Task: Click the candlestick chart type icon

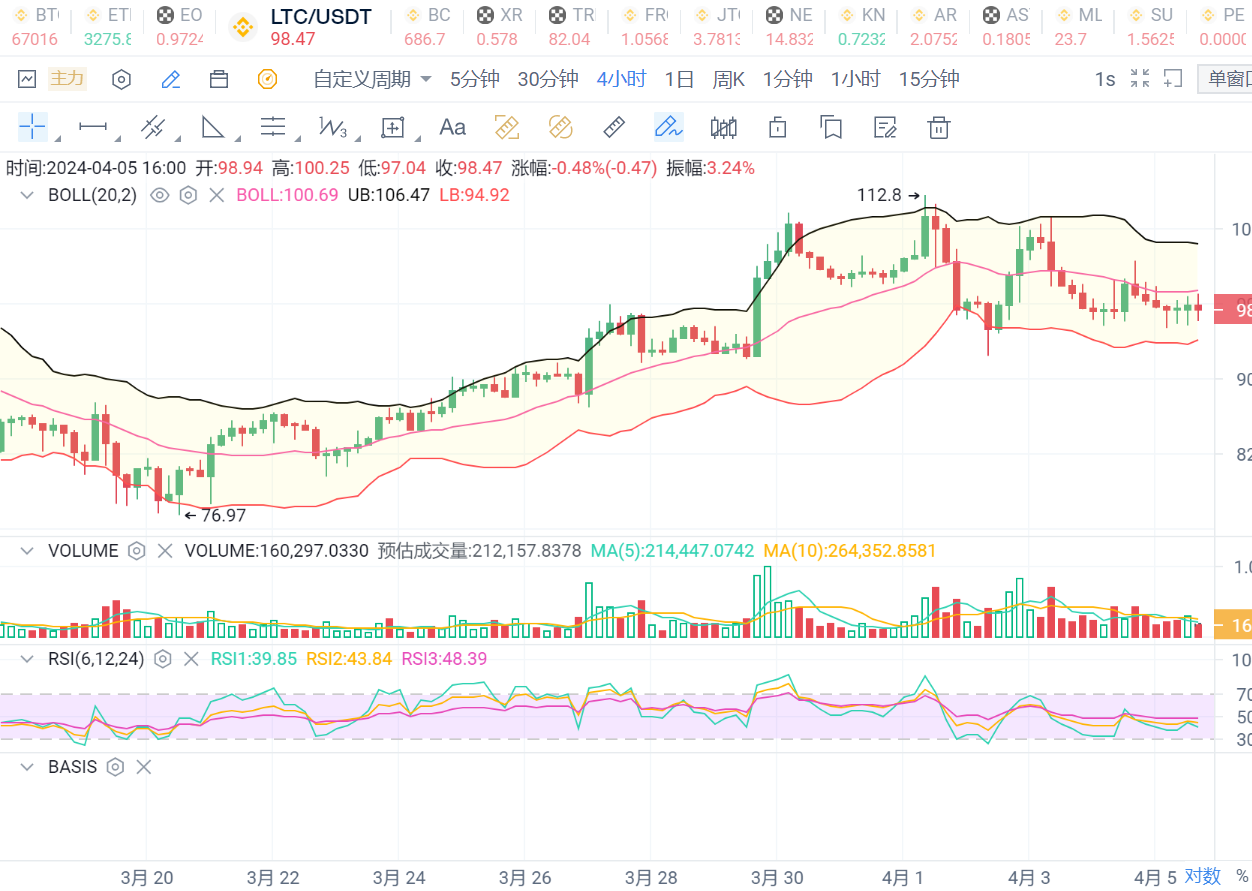Action: tap(723, 127)
